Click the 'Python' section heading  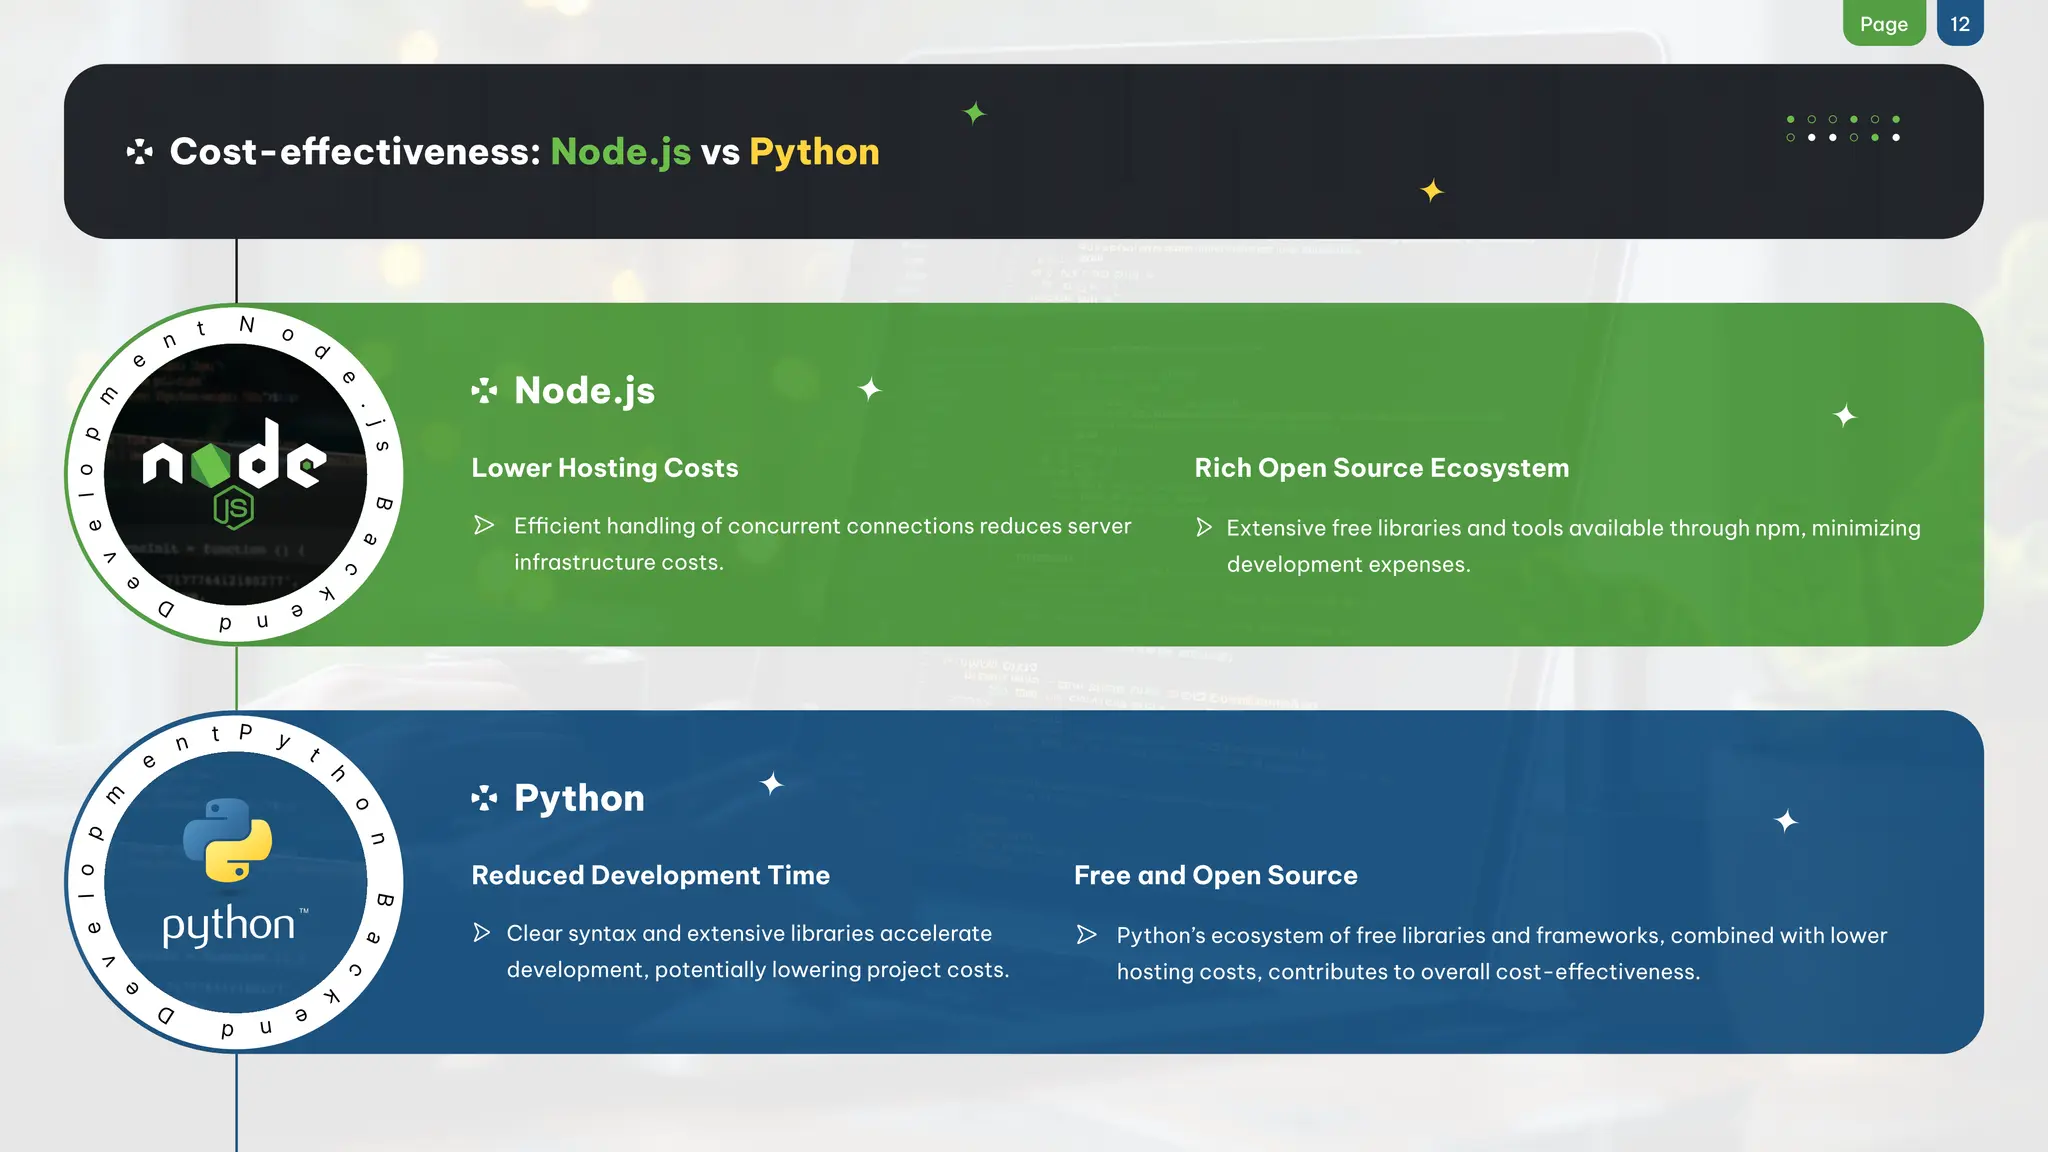tap(579, 799)
